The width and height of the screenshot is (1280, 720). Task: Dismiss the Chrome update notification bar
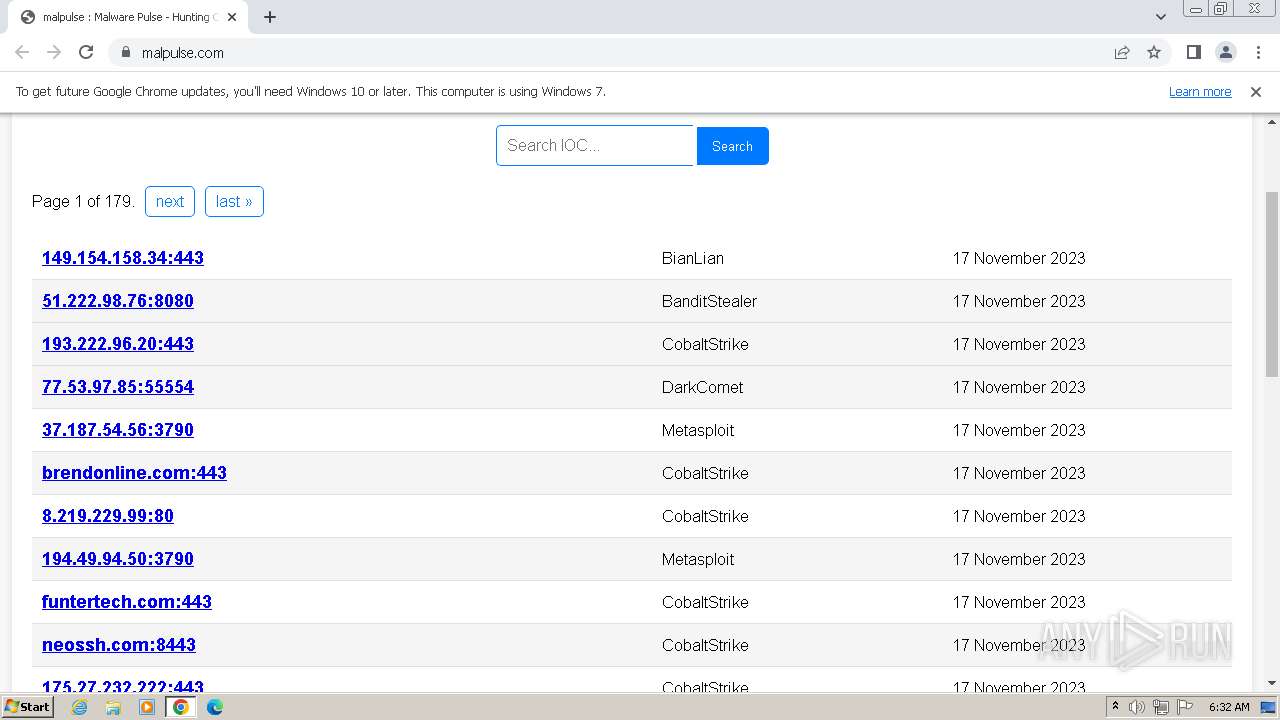[1256, 91]
